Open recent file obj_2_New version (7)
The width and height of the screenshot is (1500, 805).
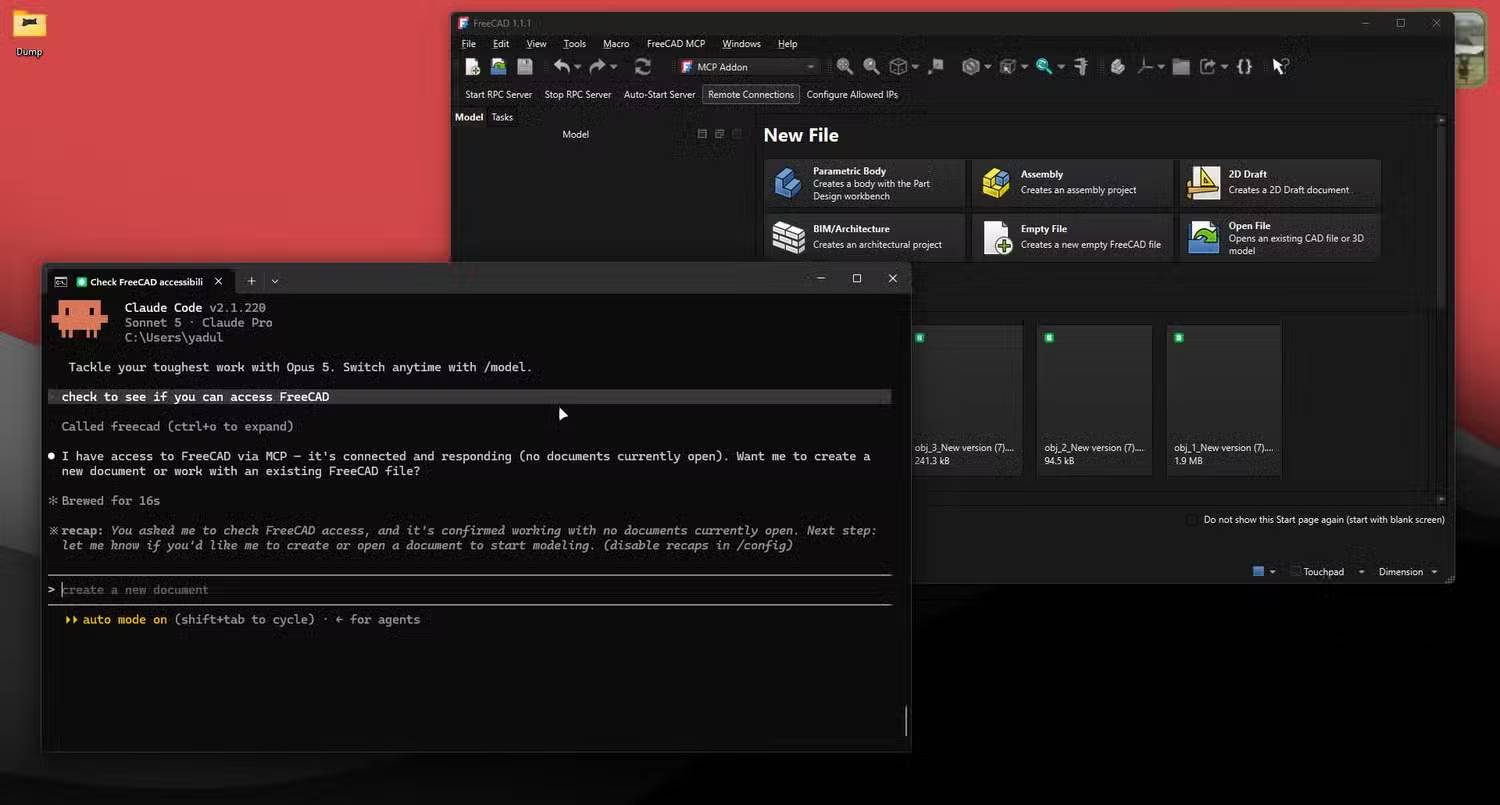[1095, 399]
